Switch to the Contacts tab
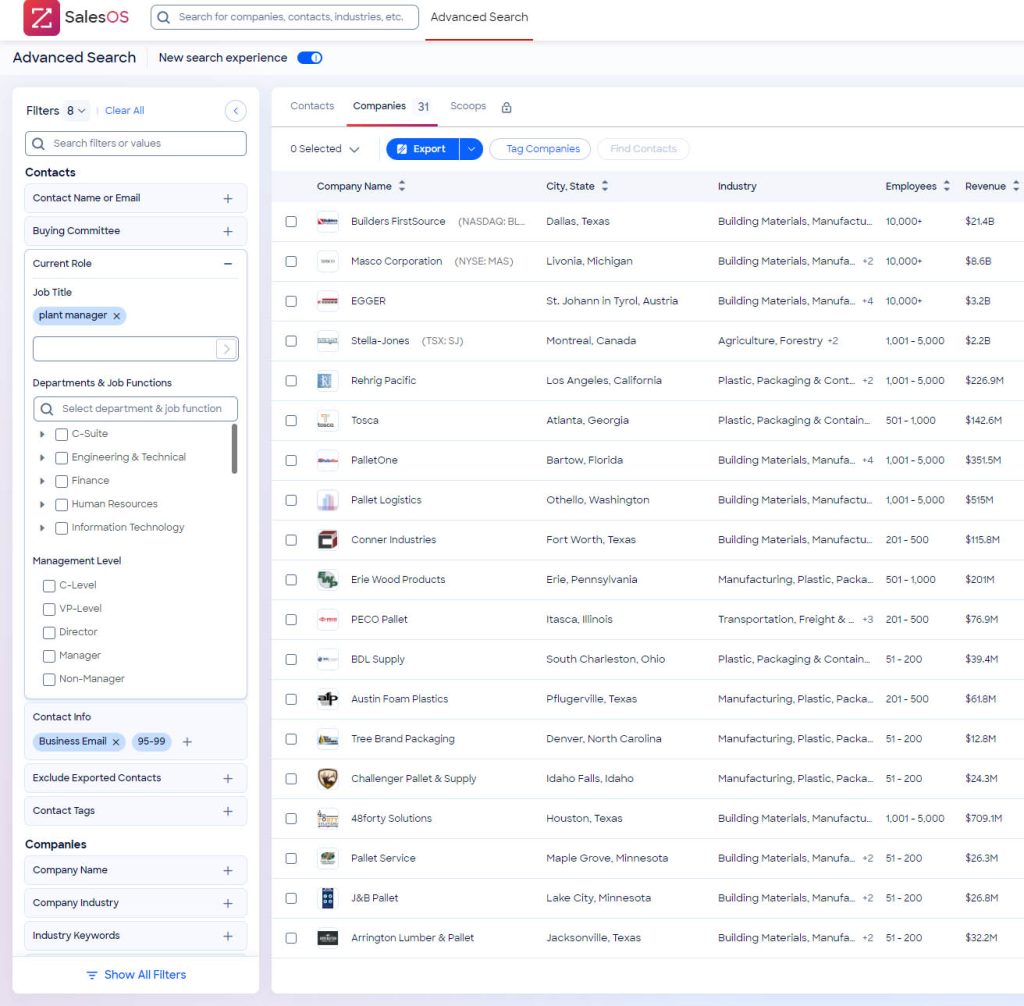This screenshot has width=1024, height=1006. (312, 106)
